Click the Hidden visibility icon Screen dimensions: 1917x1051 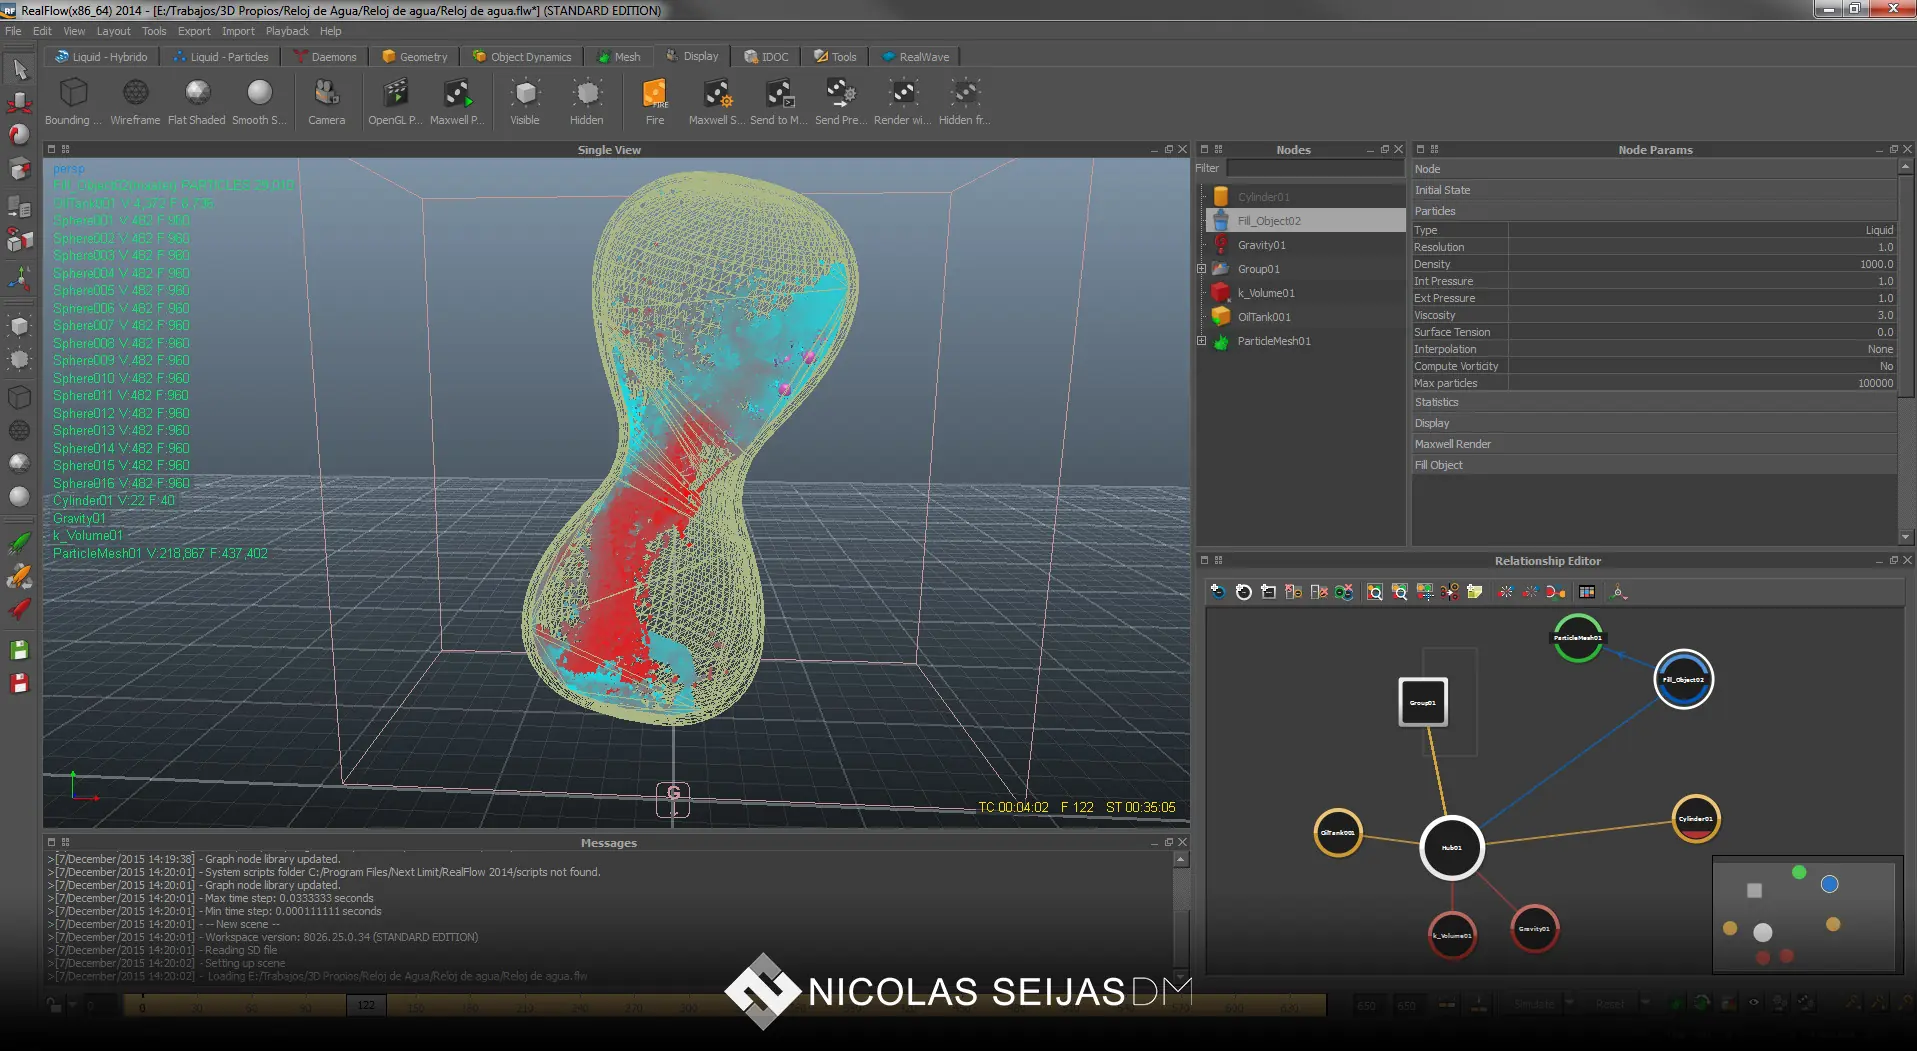587,95
